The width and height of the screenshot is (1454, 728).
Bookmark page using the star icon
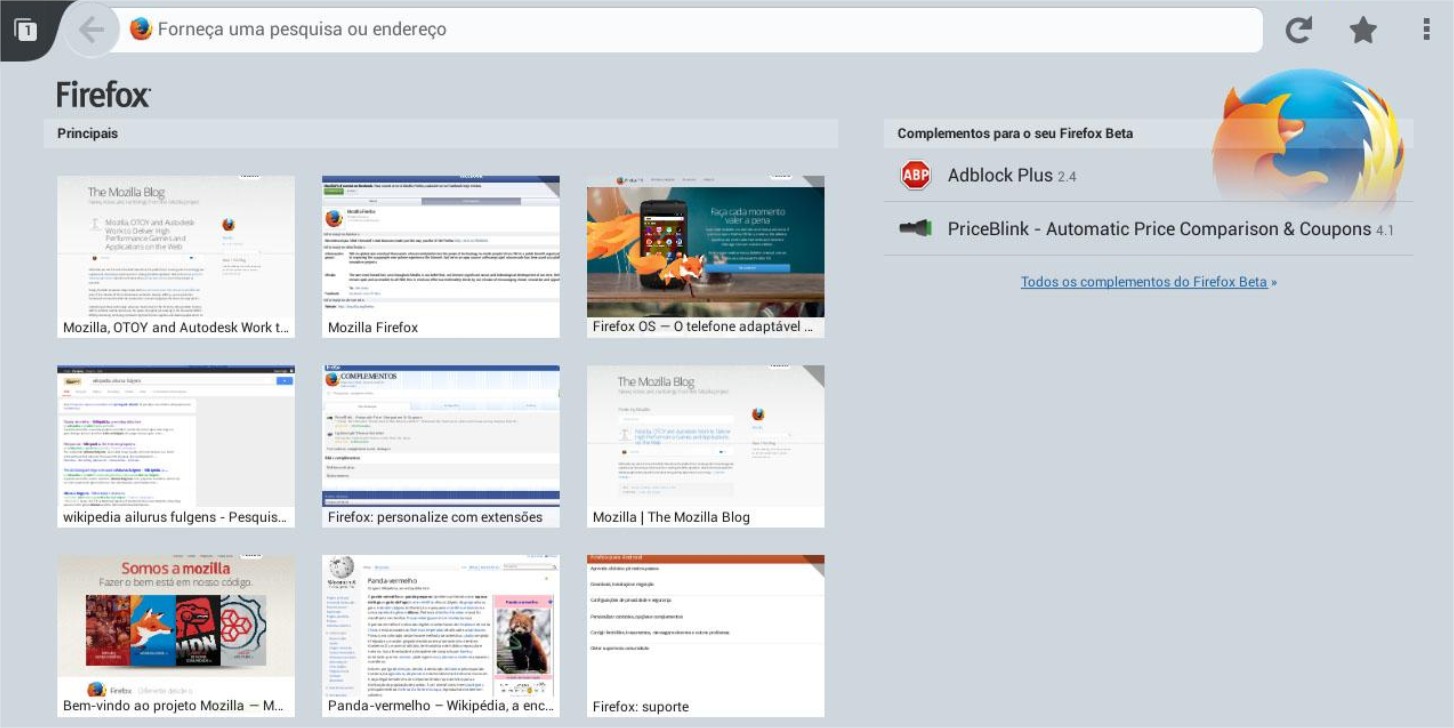click(1362, 30)
